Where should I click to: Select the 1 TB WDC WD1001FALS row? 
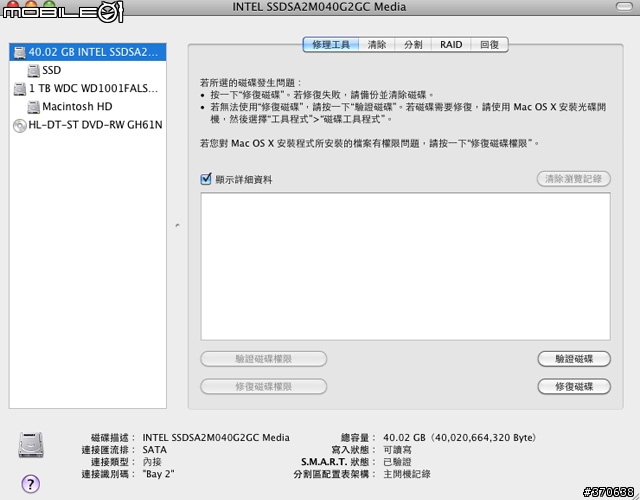[x=88, y=89]
